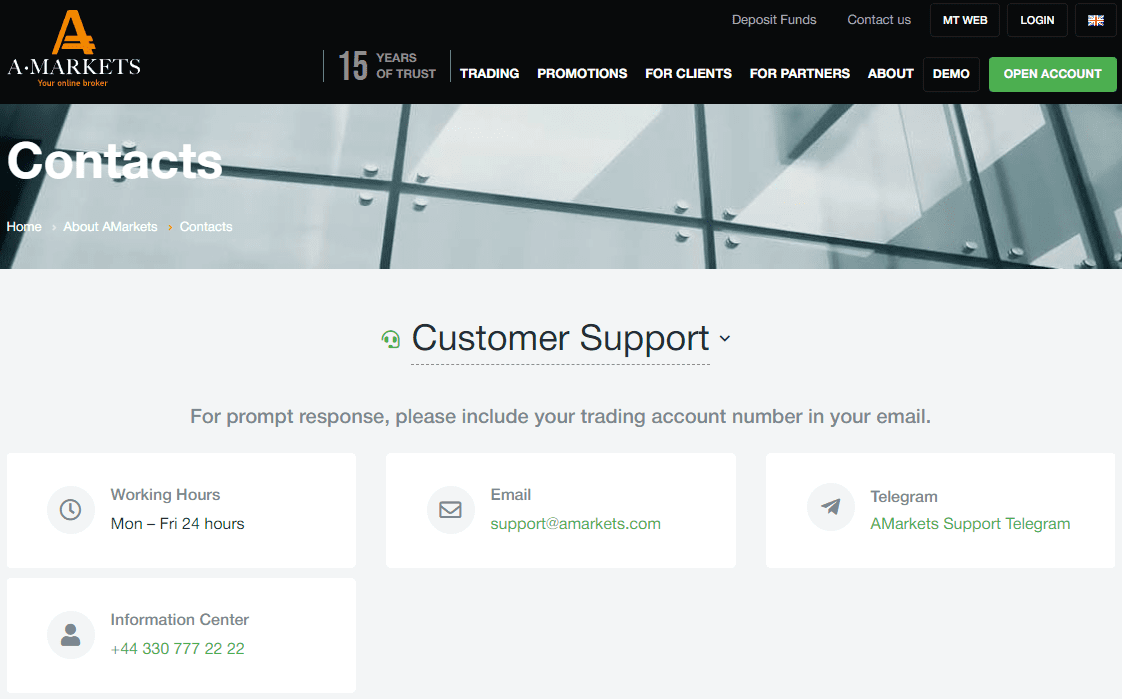Click the Demo button
1122x699 pixels.
tap(951, 74)
